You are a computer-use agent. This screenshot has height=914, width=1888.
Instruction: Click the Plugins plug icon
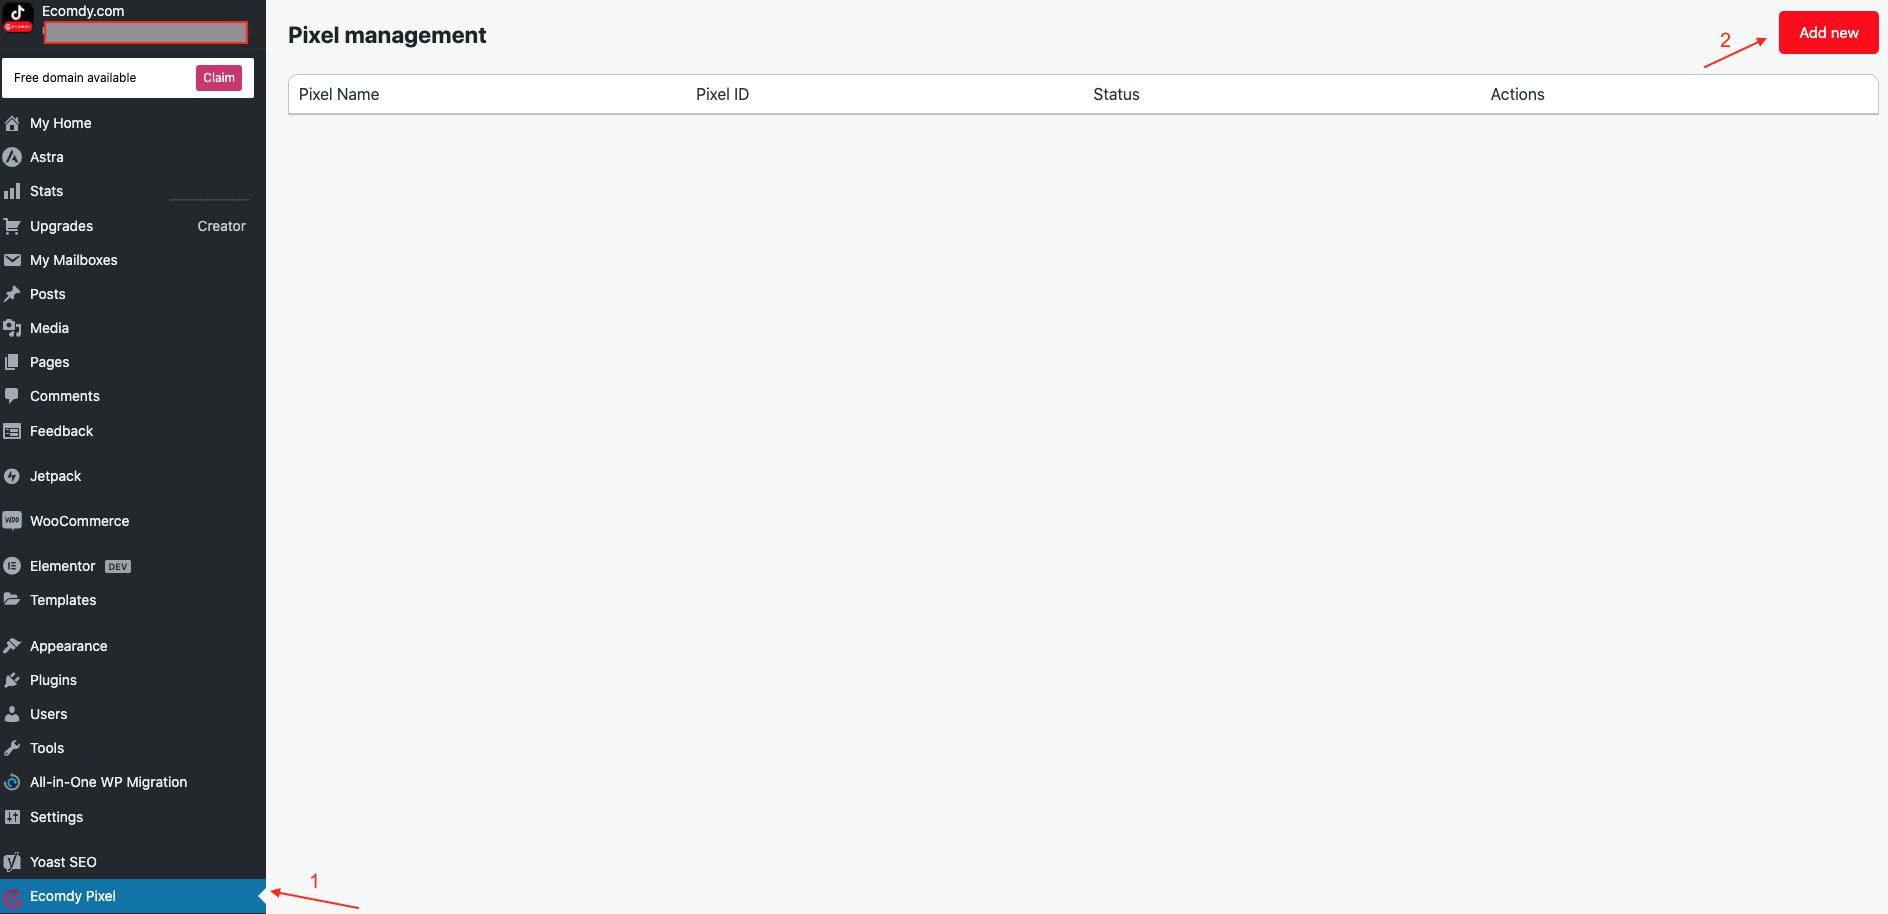(12, 680)
